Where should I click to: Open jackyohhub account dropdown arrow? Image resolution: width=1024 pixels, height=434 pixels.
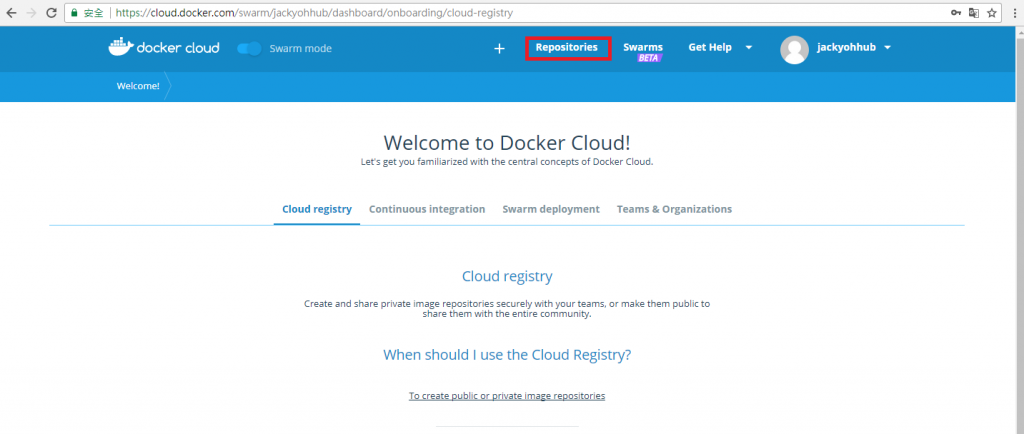tap(887, 48)
